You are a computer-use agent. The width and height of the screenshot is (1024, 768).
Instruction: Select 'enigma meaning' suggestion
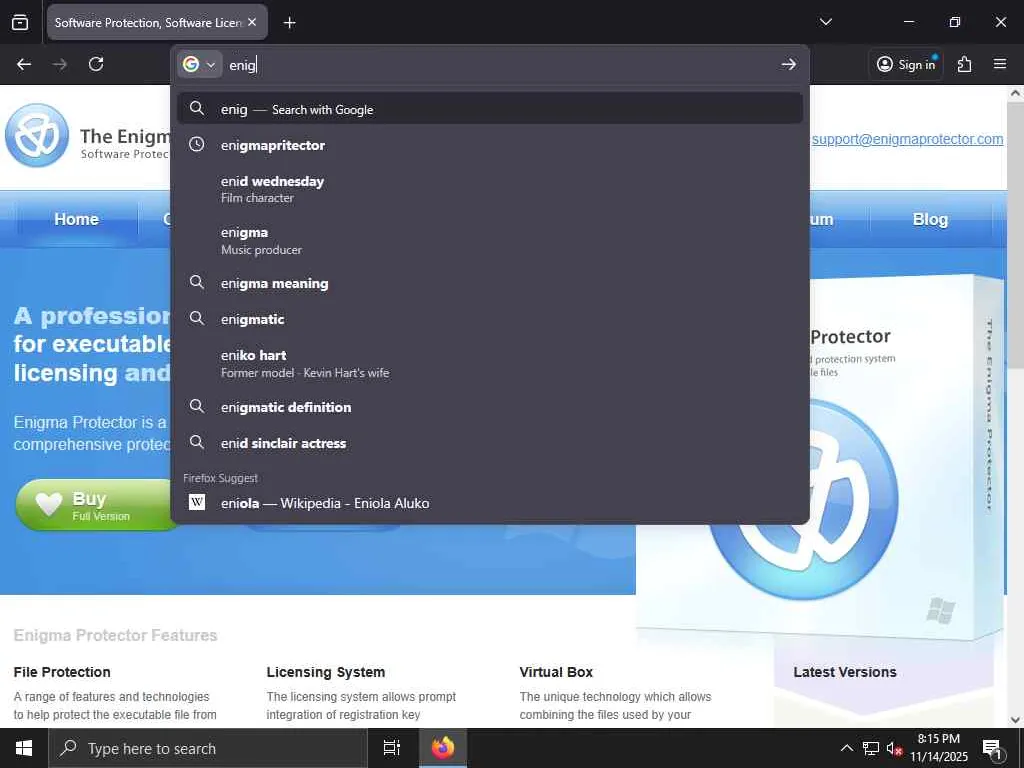tap(490, 283)
